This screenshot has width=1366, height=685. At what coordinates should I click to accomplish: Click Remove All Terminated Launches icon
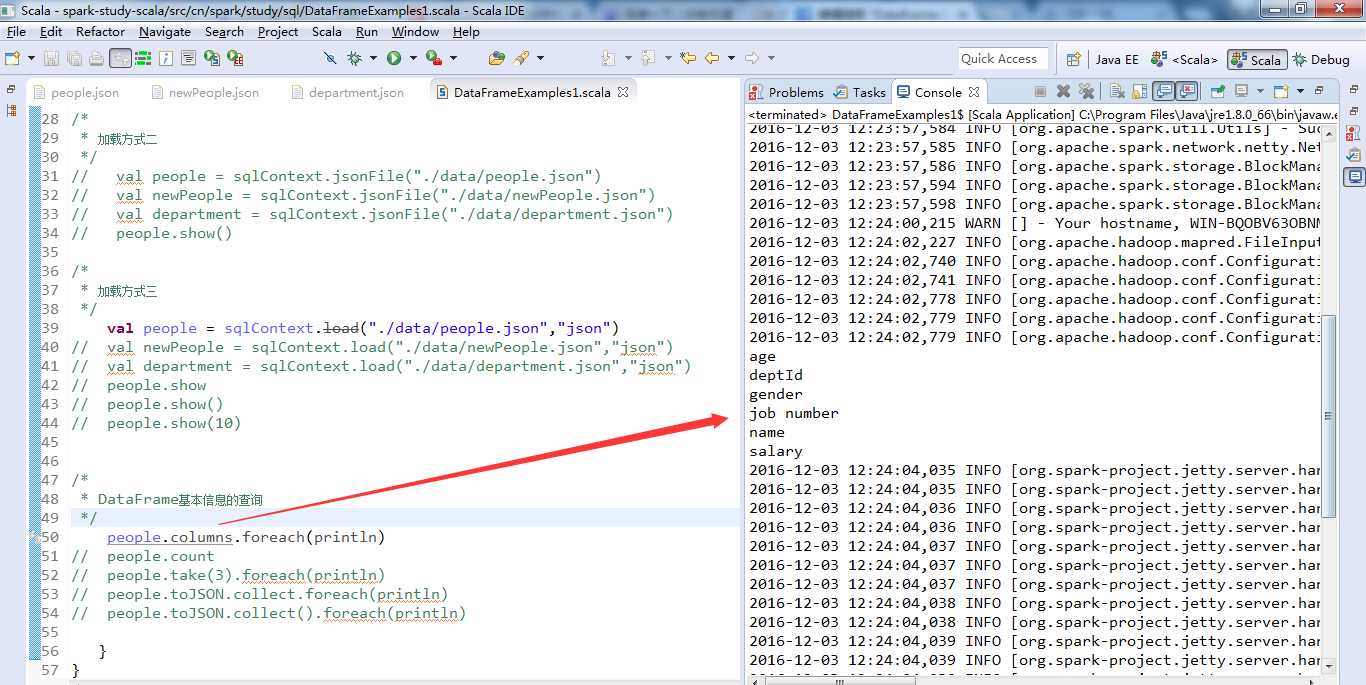point(1086,92)
